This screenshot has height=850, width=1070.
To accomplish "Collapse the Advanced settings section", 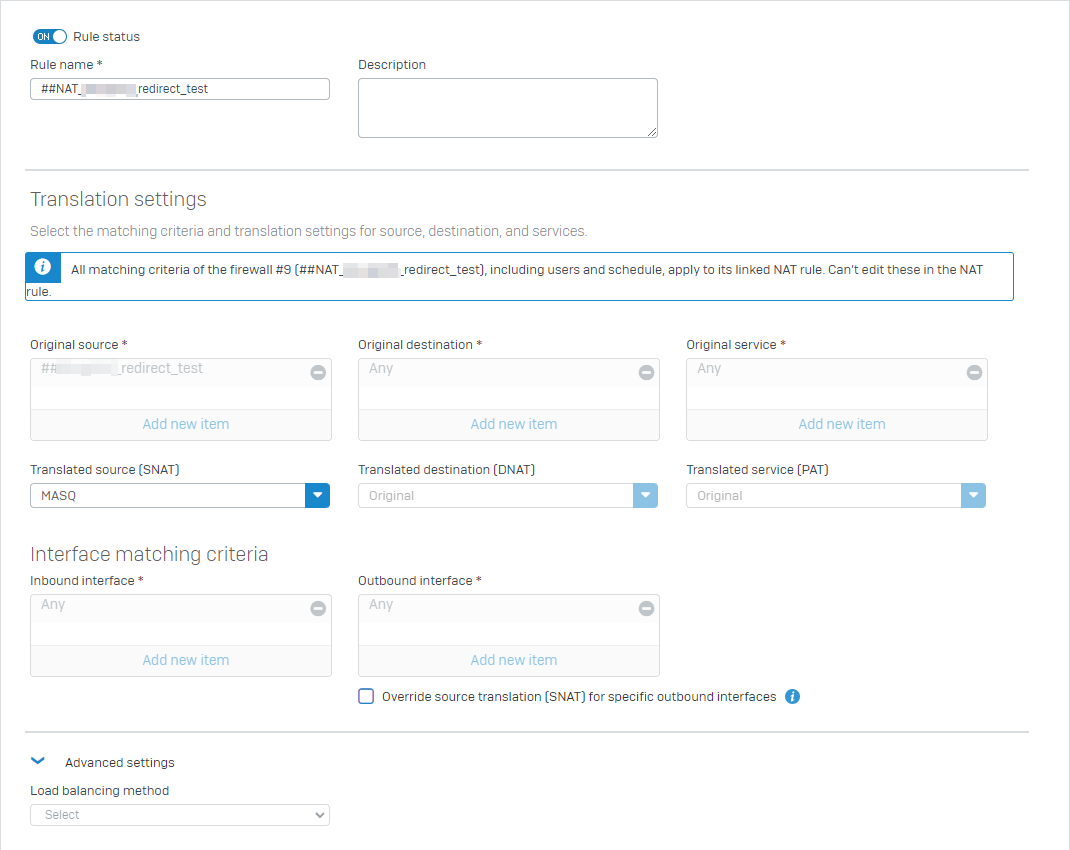I will pyautogui.click(x=39, y=762).
